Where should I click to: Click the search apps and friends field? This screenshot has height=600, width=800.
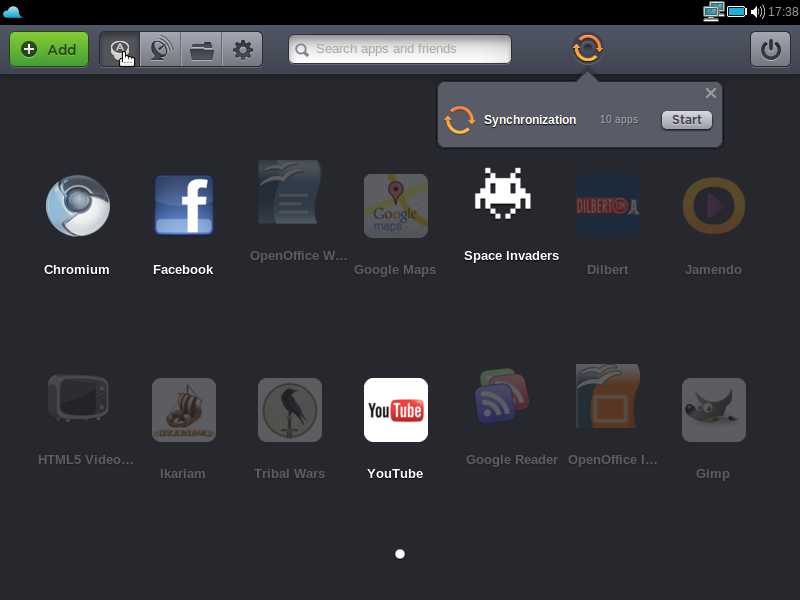pos(400,49)
